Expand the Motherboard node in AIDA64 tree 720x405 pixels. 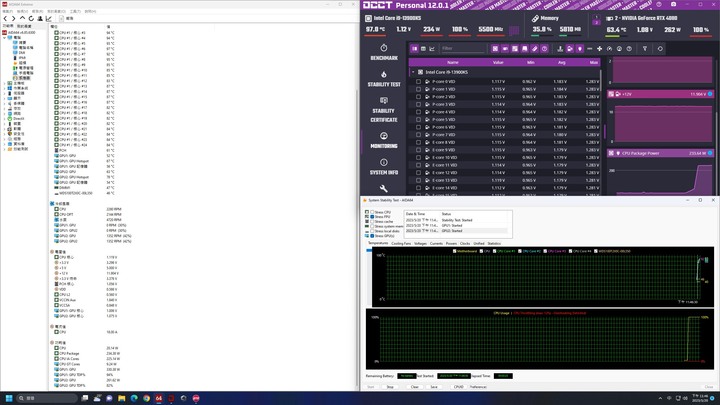point(5,83)
